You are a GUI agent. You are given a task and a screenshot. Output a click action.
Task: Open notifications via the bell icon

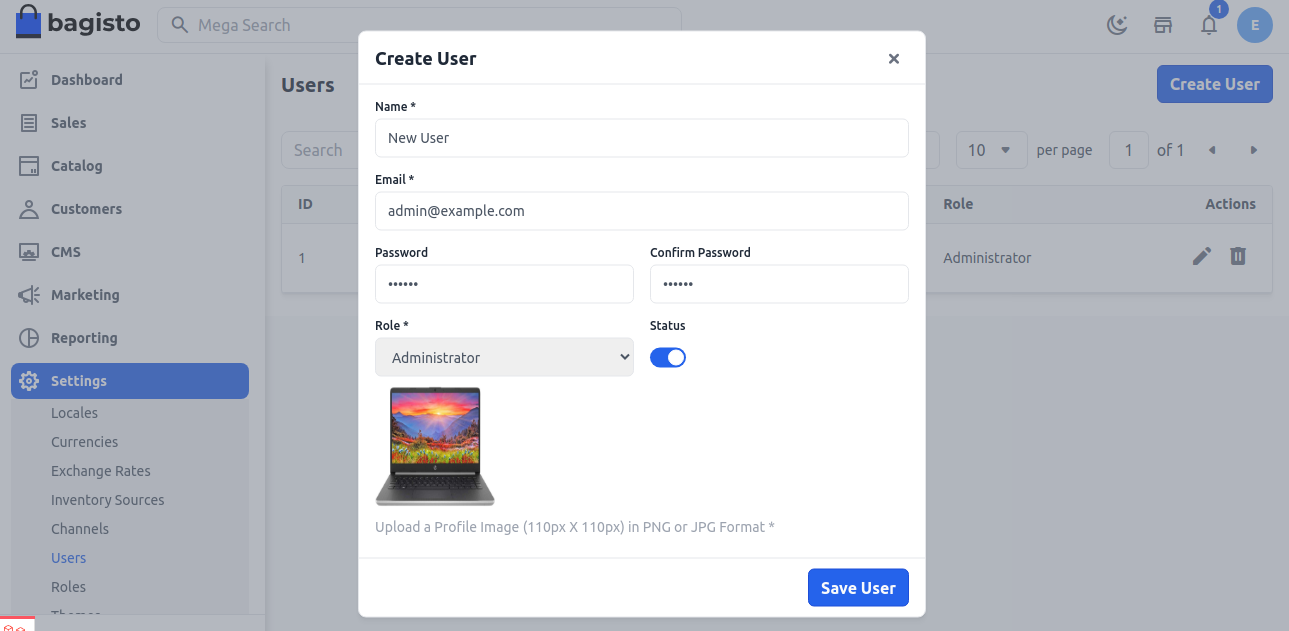pyautogui.click(x=1208, y=25)
